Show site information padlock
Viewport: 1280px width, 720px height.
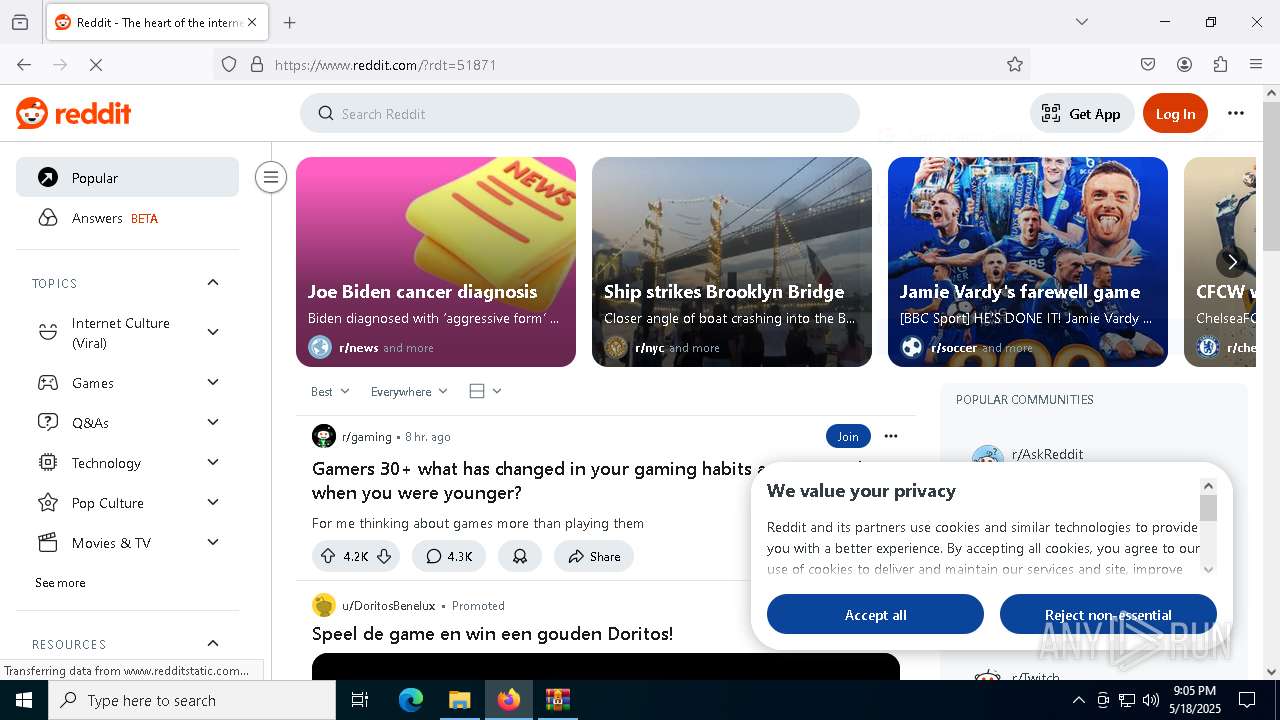pos(257,64)
